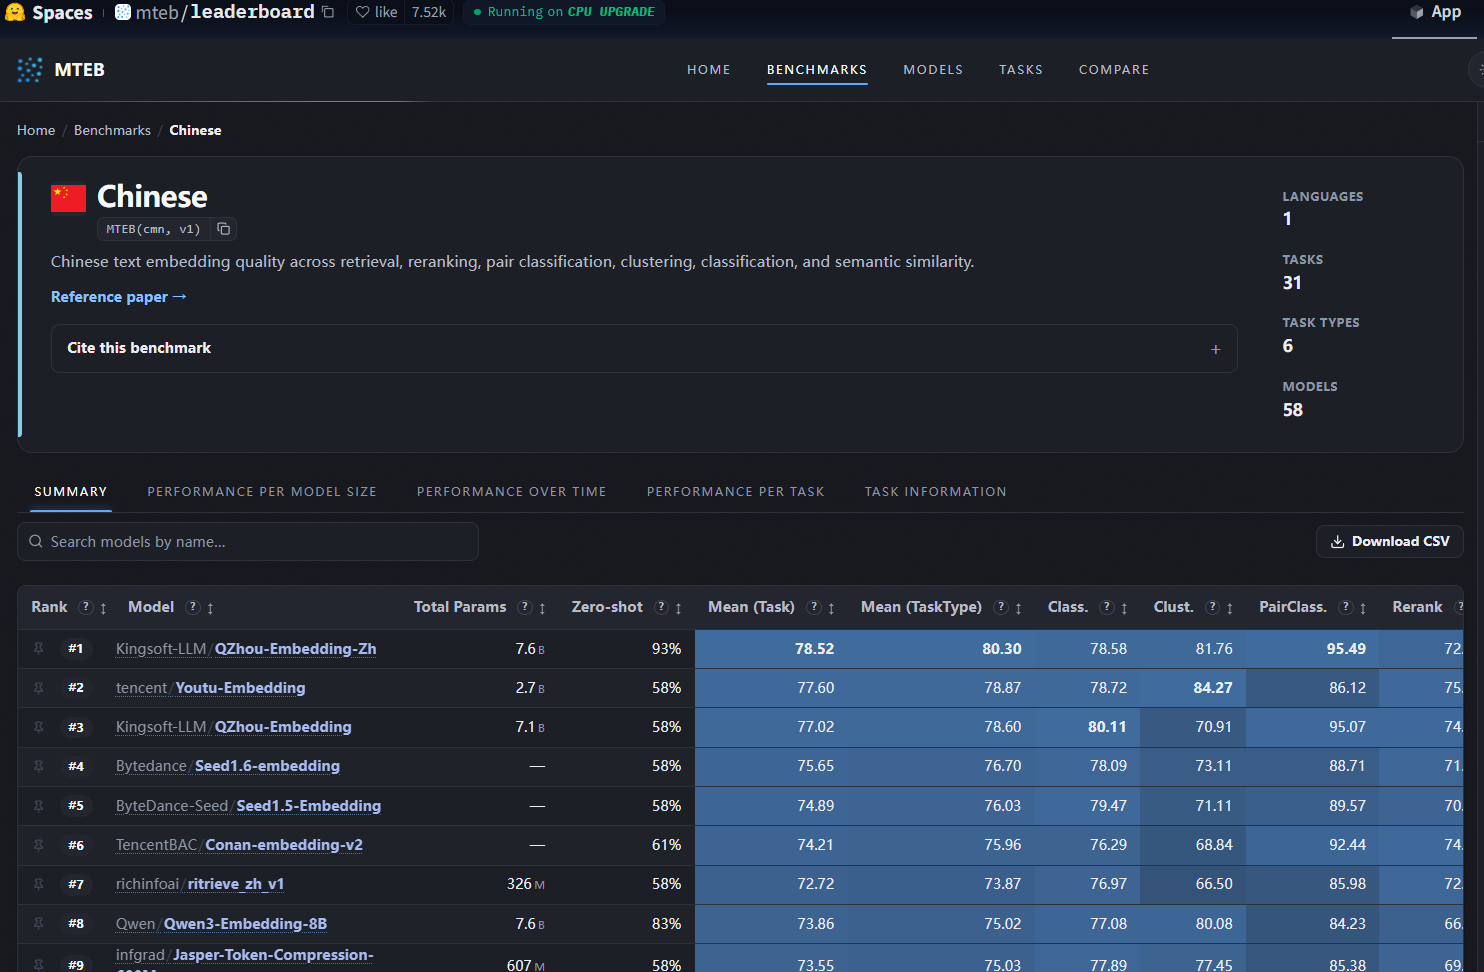1484x972 pixels.
Task: Open the Bytedance/Seed1.6-embedding model link
Action: (x=228, y=766)
